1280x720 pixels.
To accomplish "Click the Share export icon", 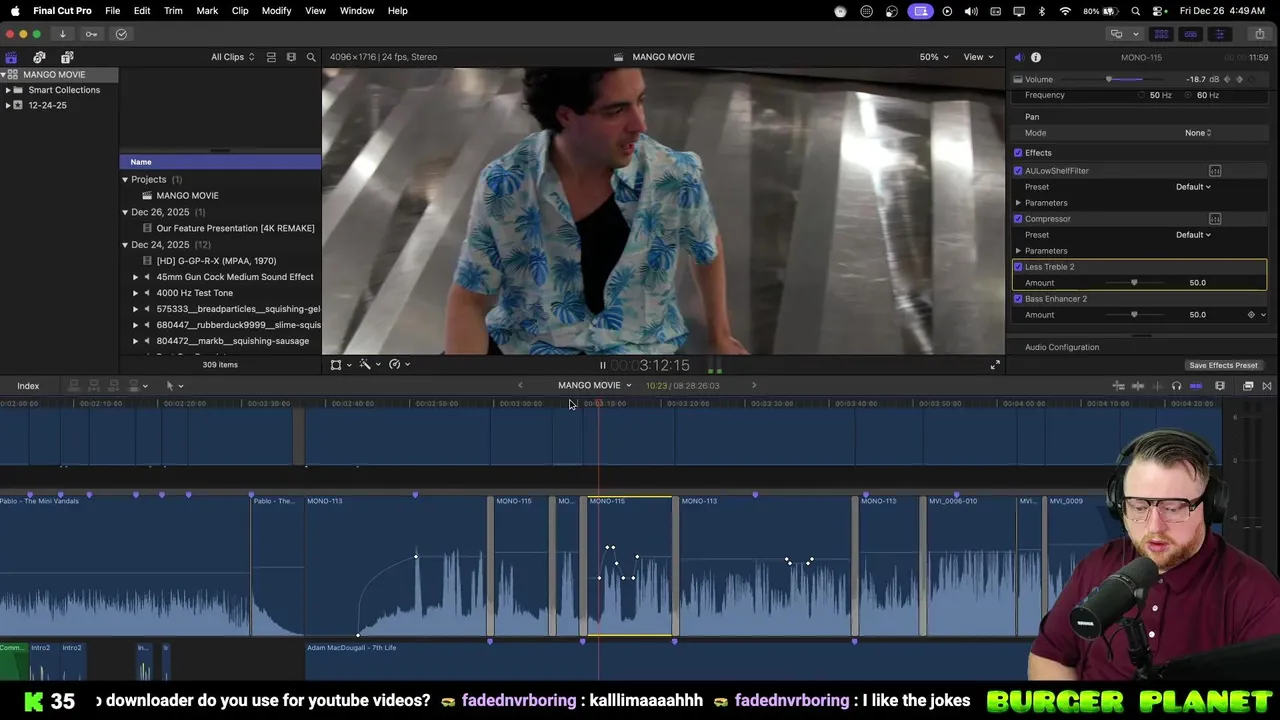I will (x=1259, y=34).
